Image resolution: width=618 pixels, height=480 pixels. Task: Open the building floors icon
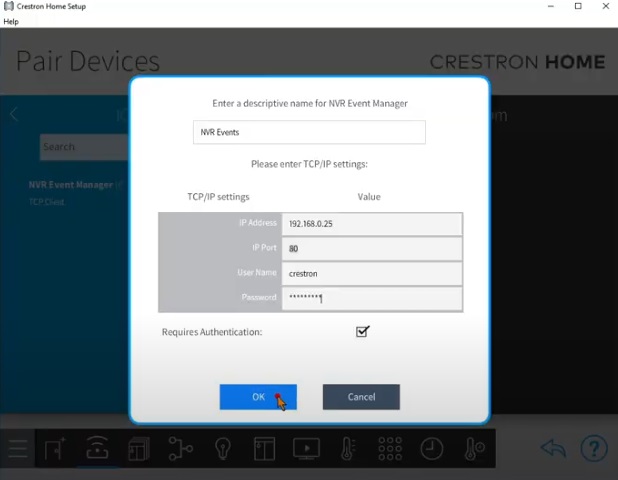click(139, 448)
